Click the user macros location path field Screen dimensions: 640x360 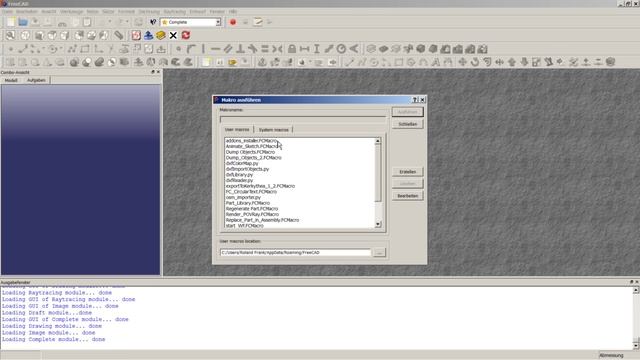point(296,253)
